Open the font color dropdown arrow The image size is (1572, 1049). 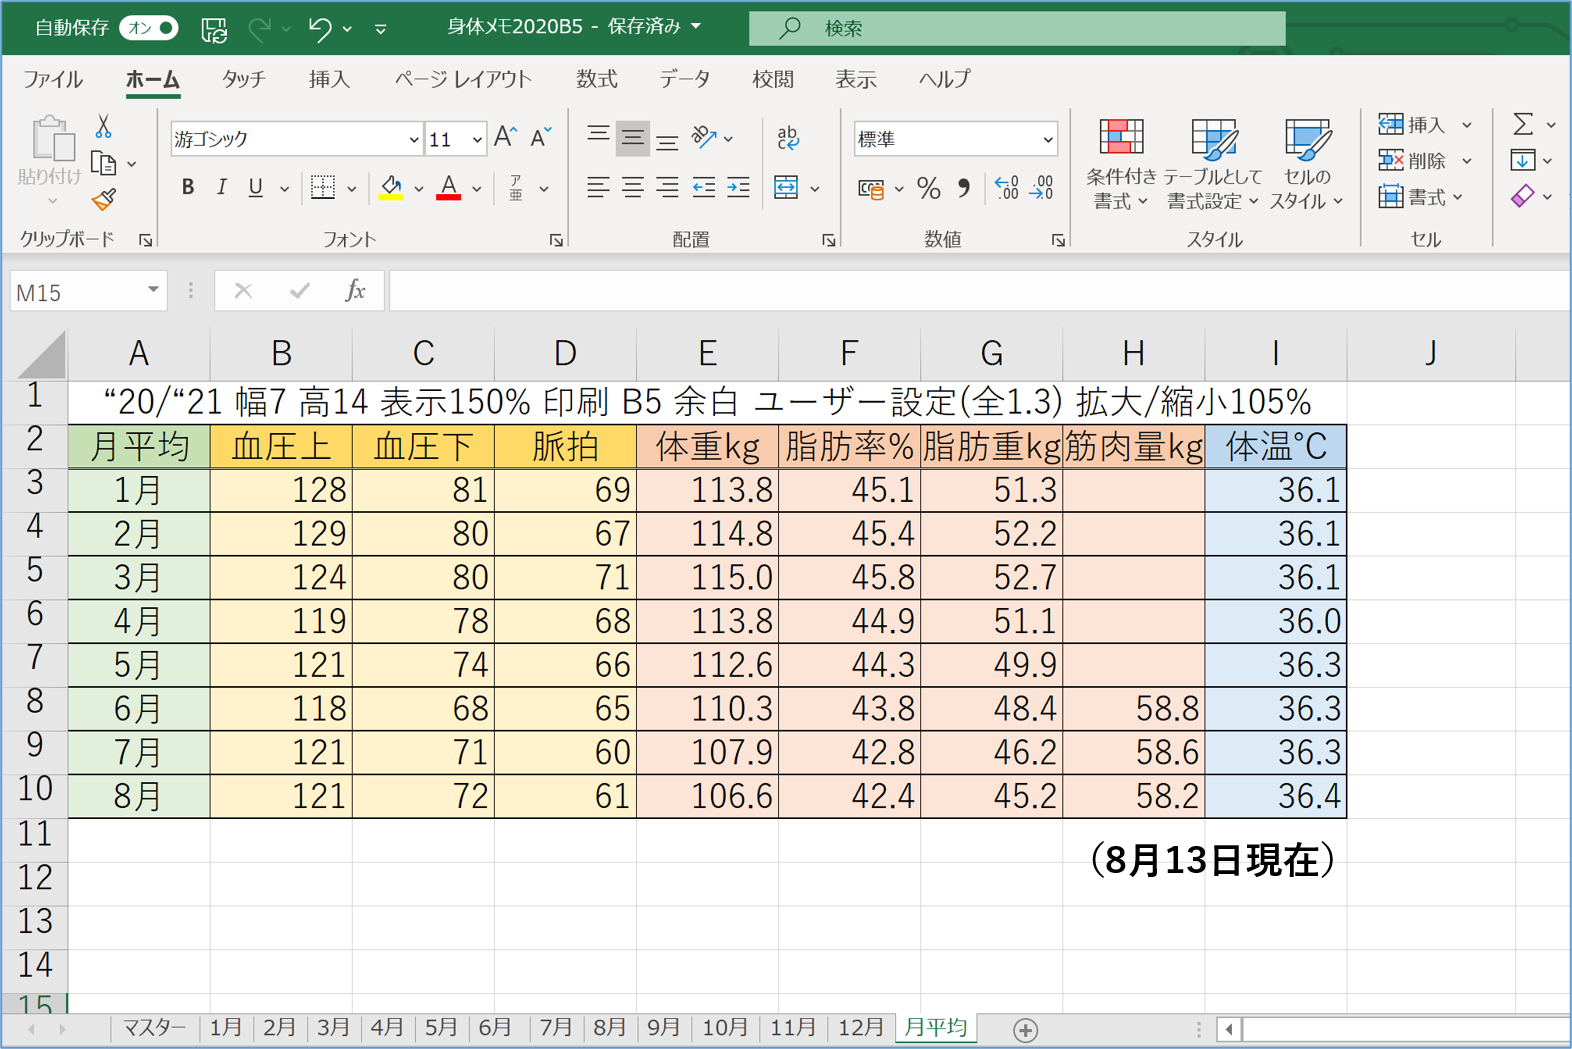point(477,188)
